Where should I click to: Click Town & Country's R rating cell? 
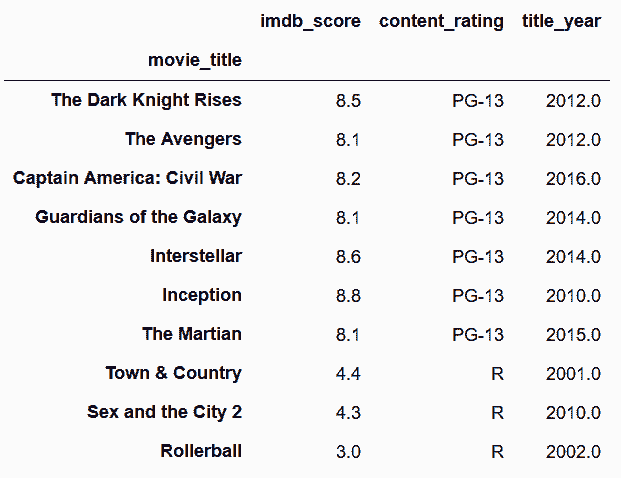497,374
